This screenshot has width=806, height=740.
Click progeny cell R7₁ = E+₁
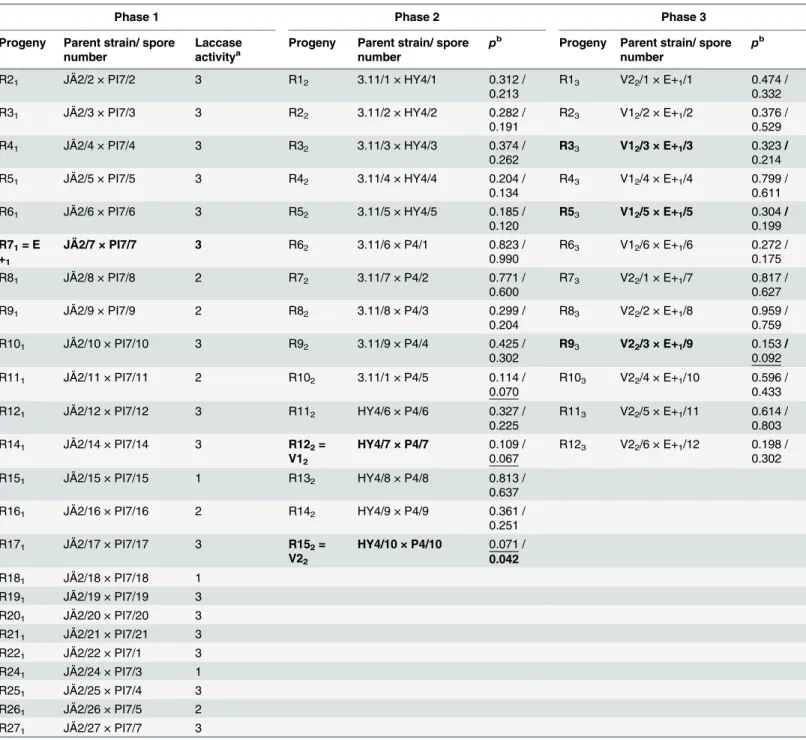pyautogui.click(x=20, y=252)
